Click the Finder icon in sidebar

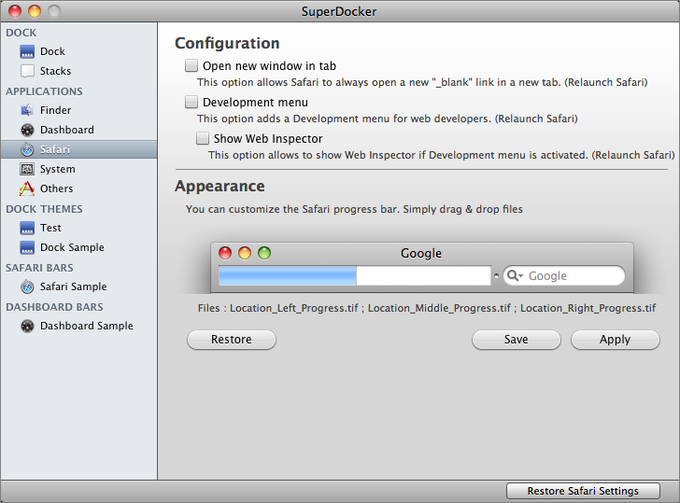coord(27,110)
